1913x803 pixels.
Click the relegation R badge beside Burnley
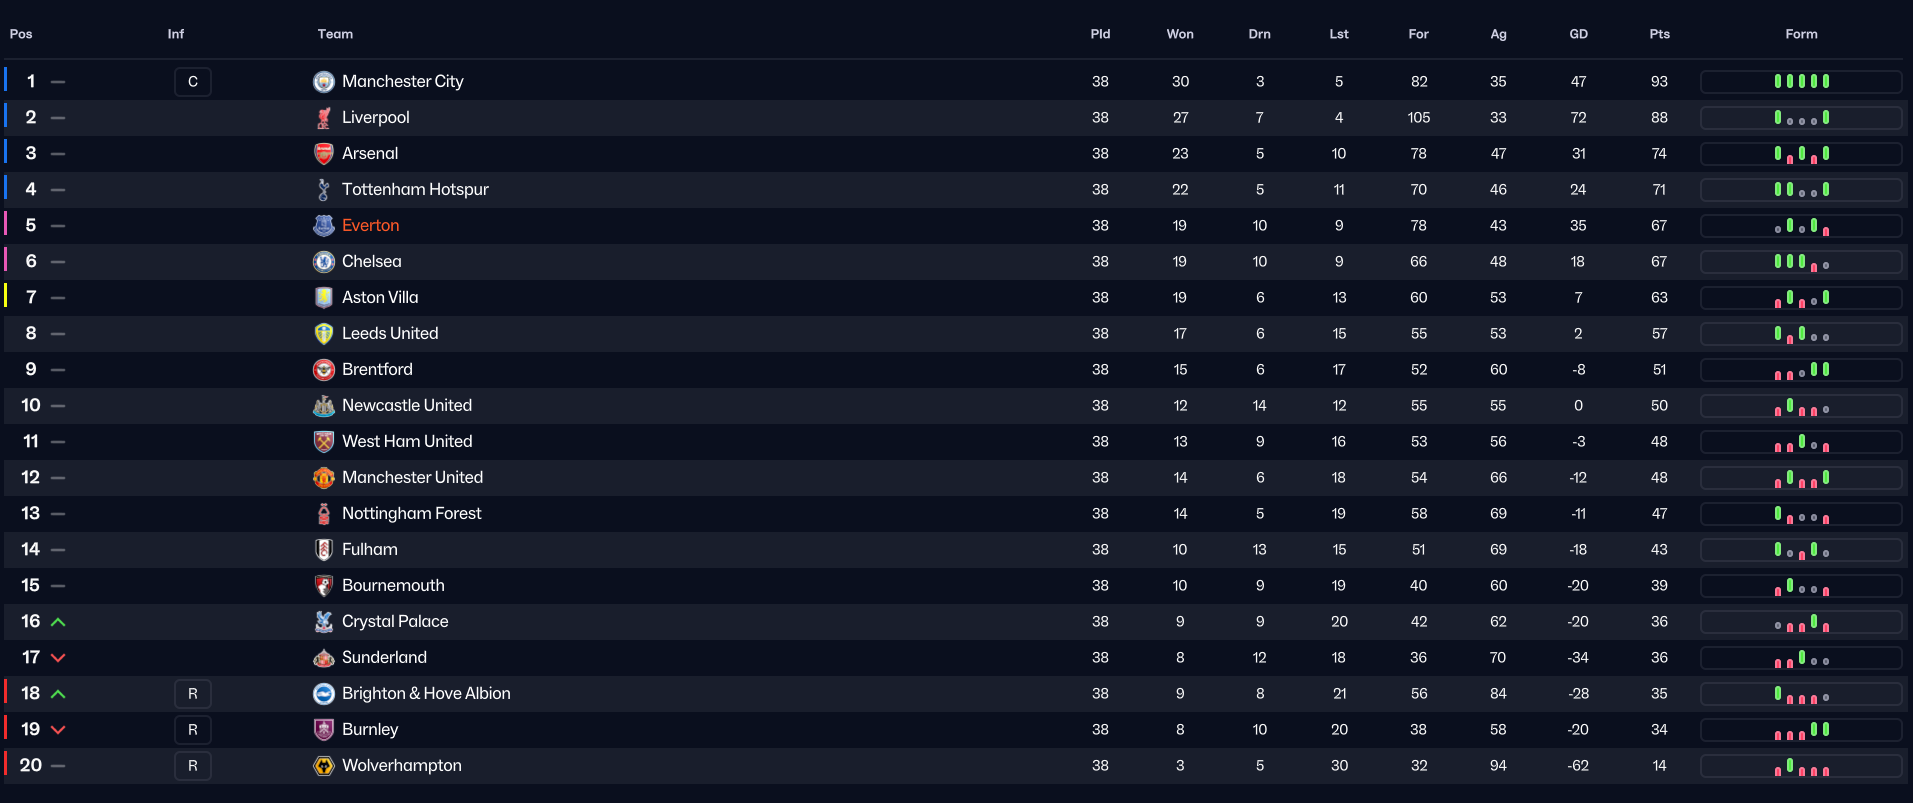[193, 730]
